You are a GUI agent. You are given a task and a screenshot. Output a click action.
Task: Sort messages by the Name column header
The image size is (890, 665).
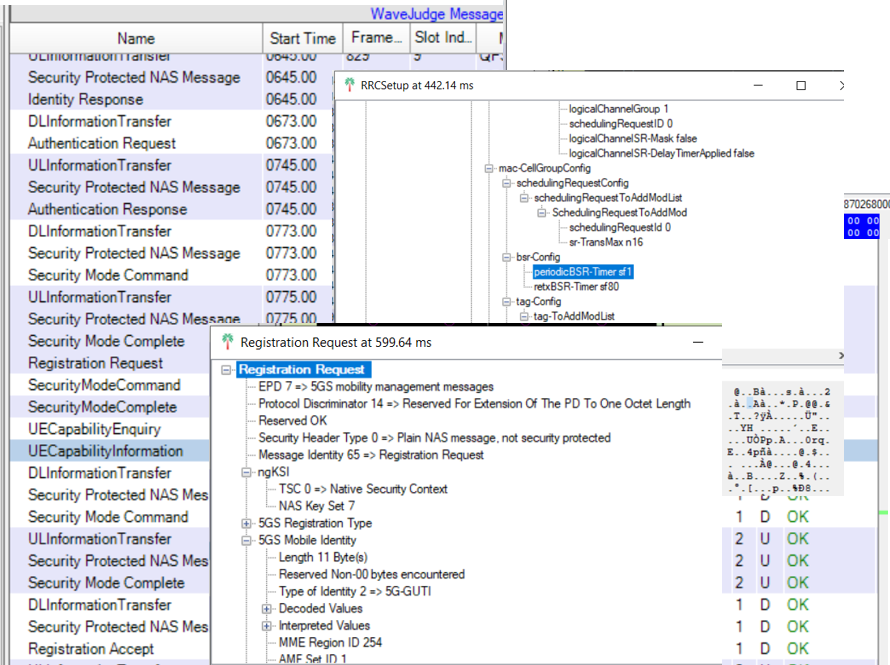(x=136, y=38)
